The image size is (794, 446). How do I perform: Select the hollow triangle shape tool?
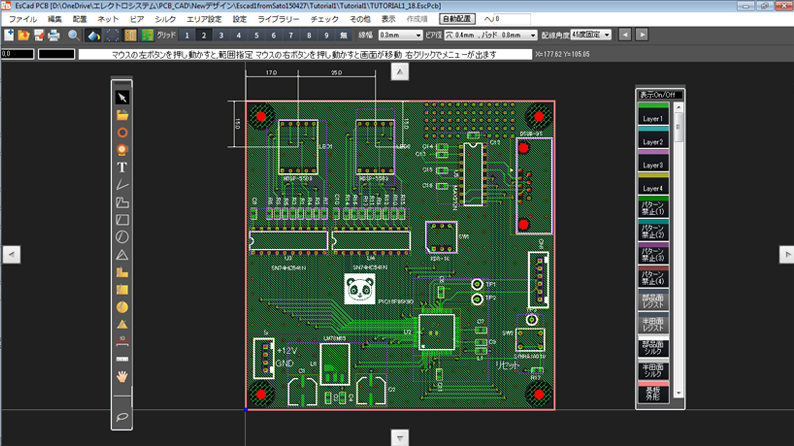(122, 254)
